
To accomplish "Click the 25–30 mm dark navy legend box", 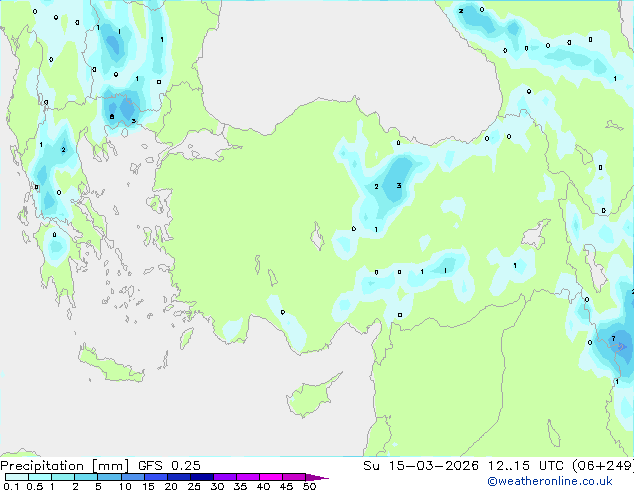I will tap(201, 477).
